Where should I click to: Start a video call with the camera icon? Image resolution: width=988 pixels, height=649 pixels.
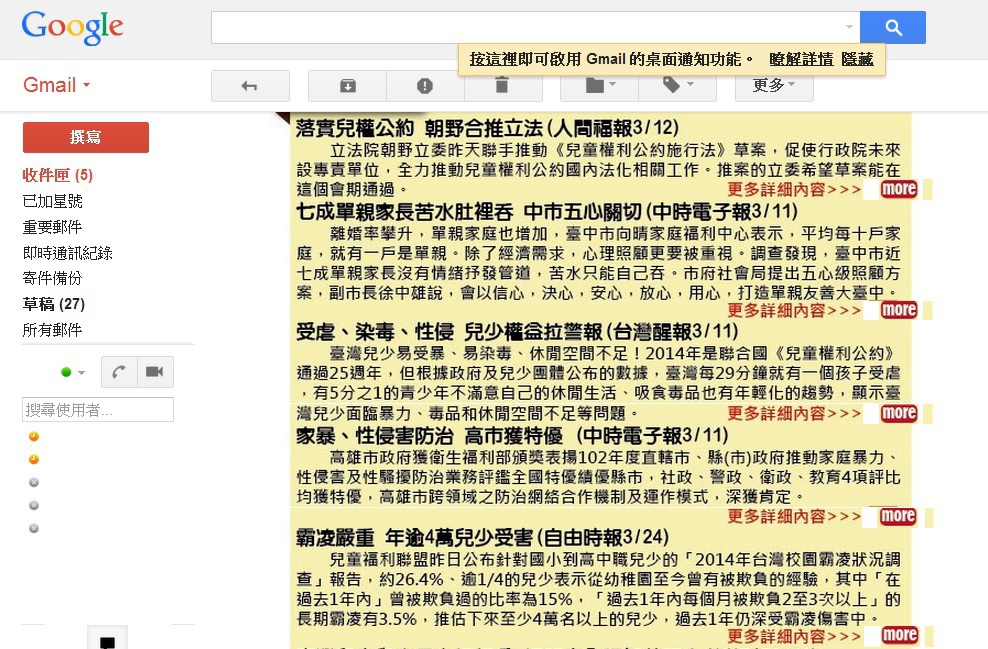(155, 372)
